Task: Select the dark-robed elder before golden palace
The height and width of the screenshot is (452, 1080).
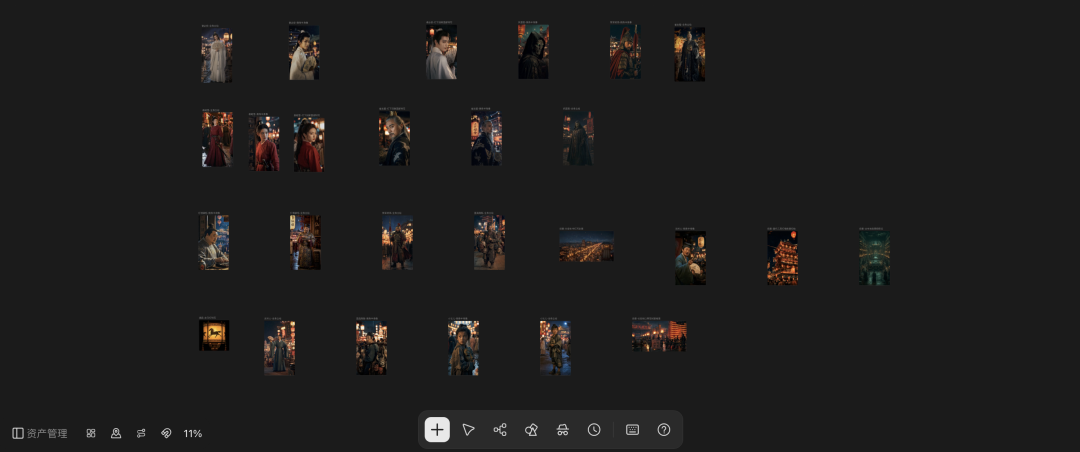Action: (689, 54)
